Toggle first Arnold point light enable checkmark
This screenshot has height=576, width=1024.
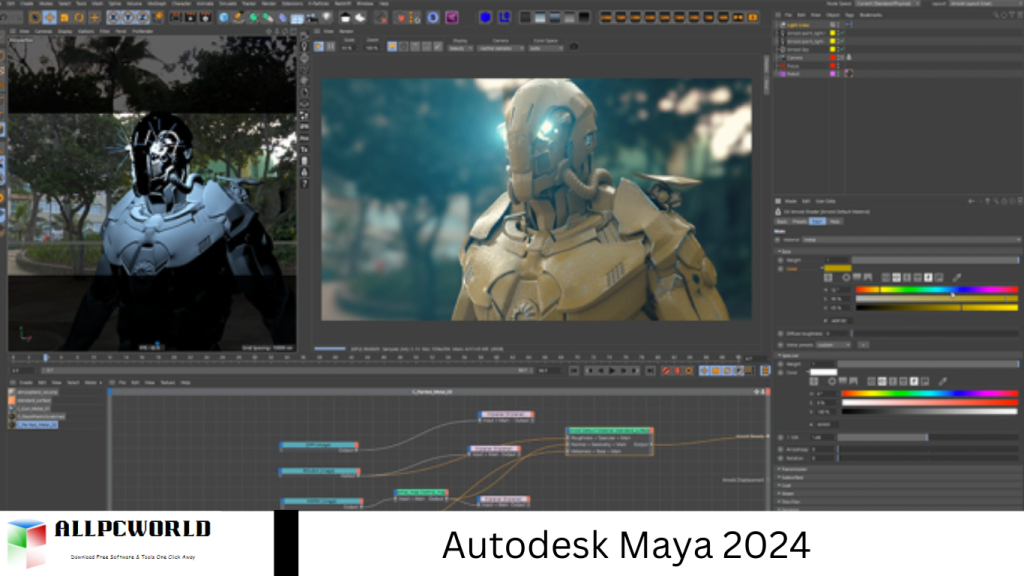[x=842, y=33]
